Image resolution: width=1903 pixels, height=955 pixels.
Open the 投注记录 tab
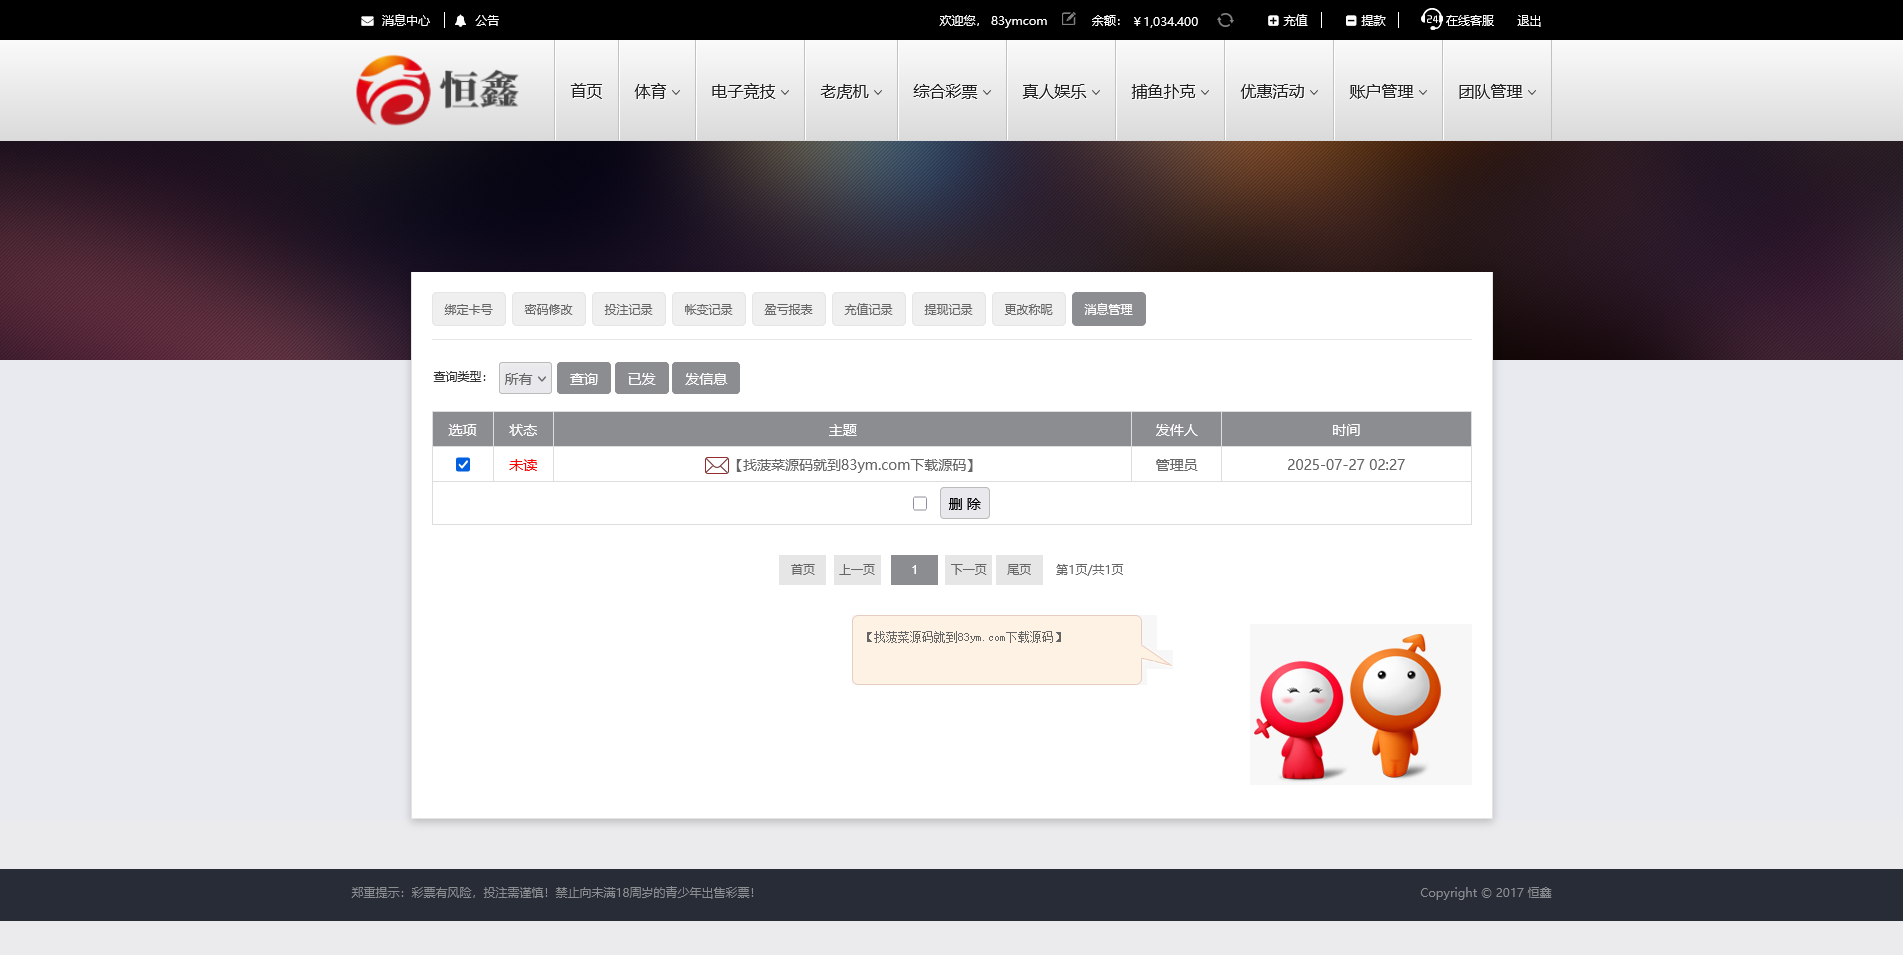[x=629, y=309]
